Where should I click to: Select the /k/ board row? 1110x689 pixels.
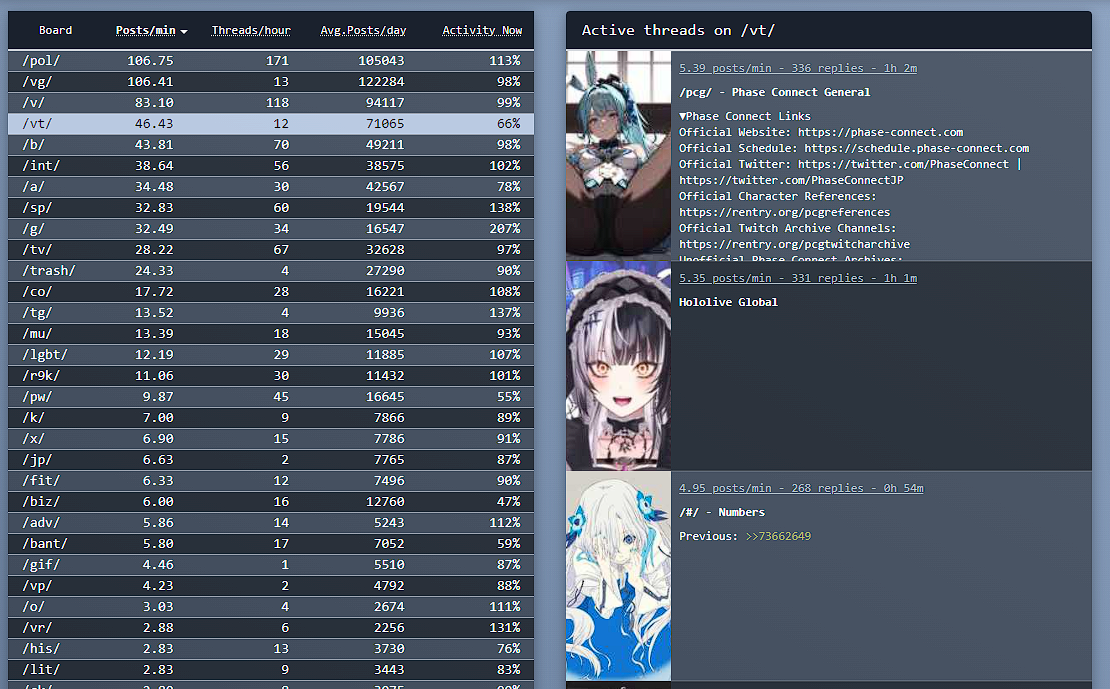(x=271, y=418)
